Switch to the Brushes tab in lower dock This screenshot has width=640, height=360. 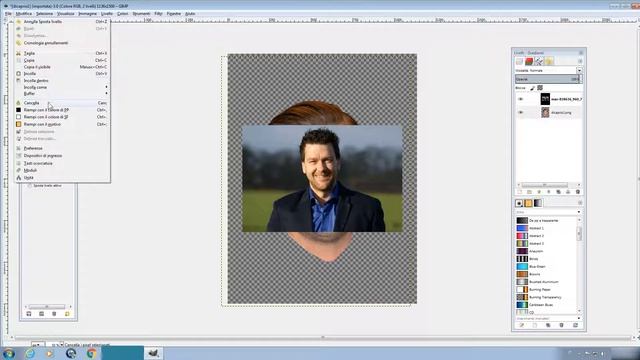519,203
